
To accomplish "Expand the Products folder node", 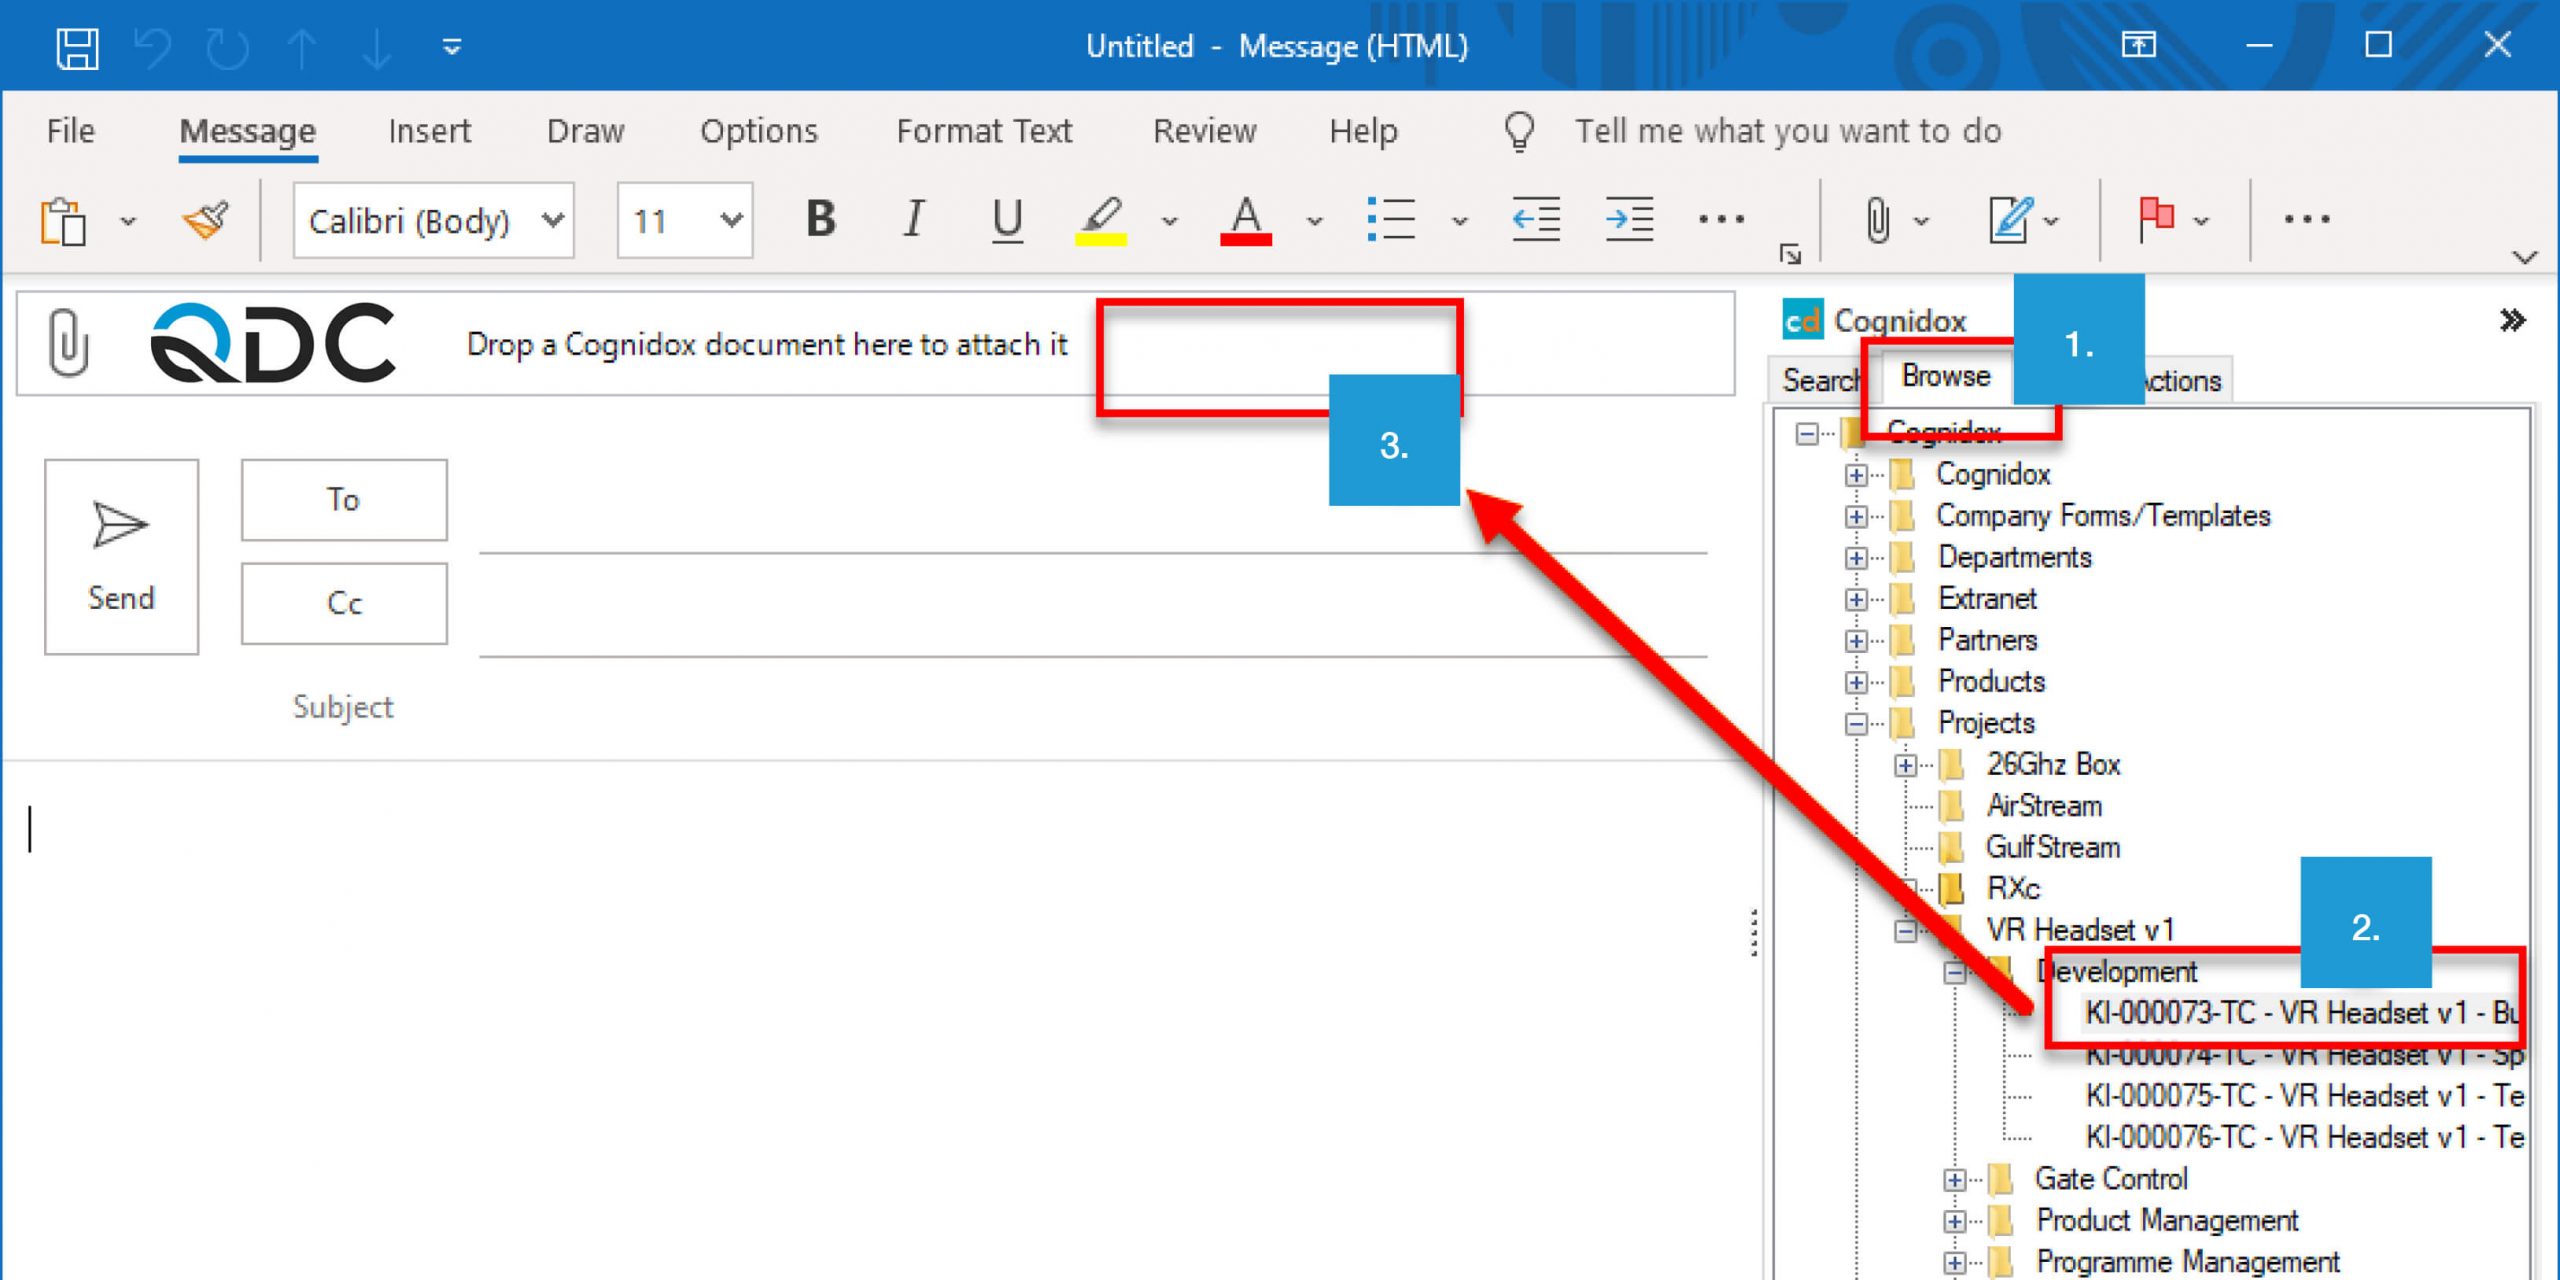I will tap(1858, 681).
